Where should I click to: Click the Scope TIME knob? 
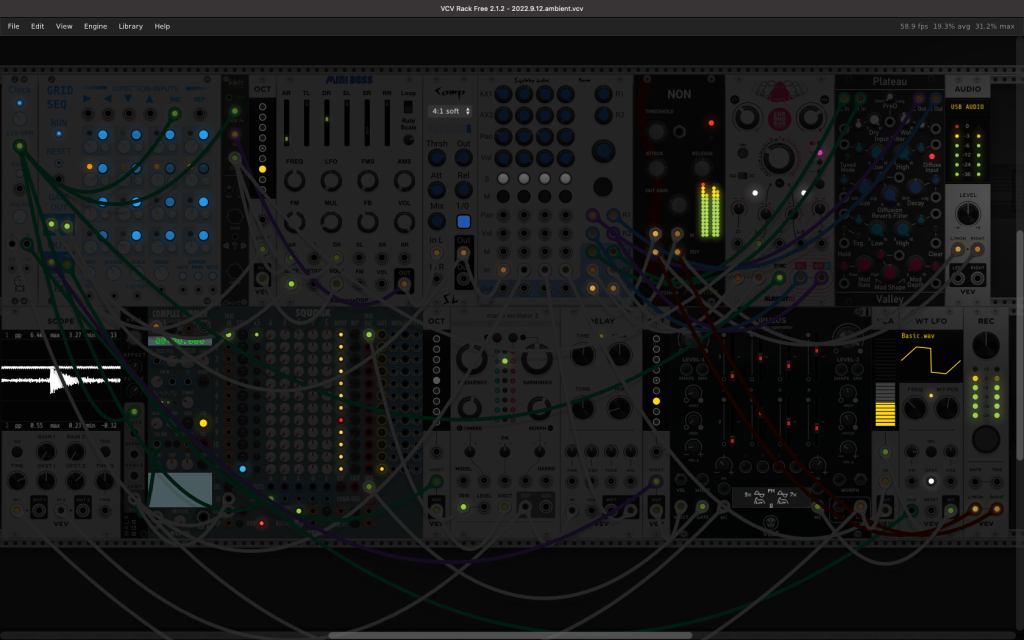click(x=16, y=481)
